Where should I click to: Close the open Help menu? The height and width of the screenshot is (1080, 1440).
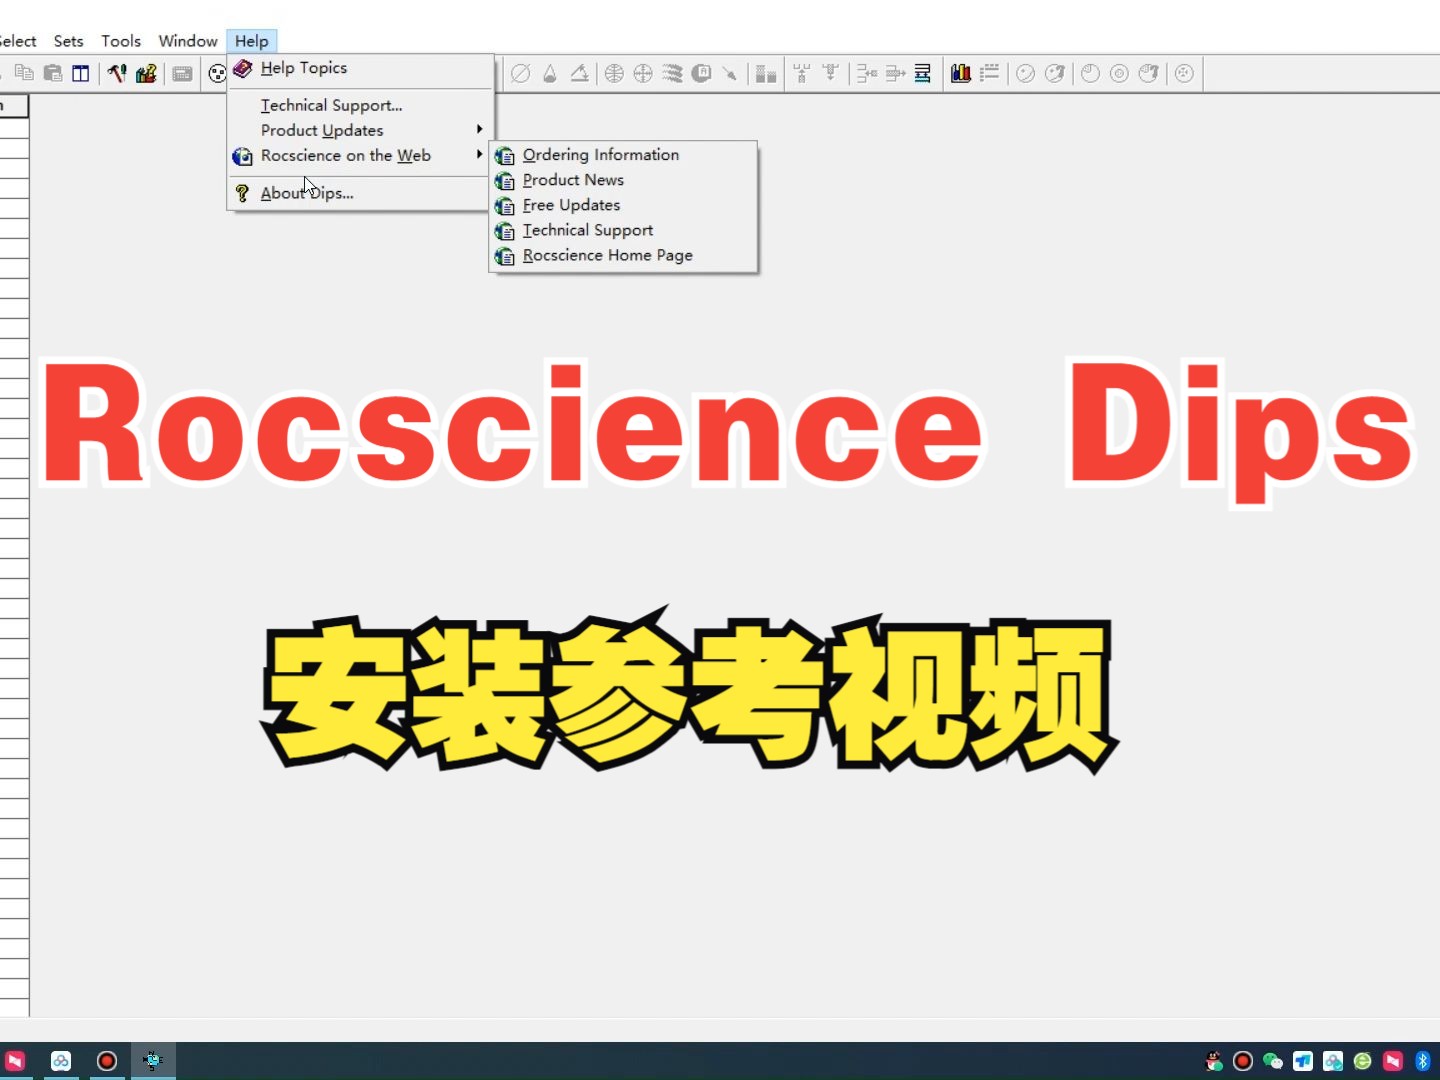(252, 41)
